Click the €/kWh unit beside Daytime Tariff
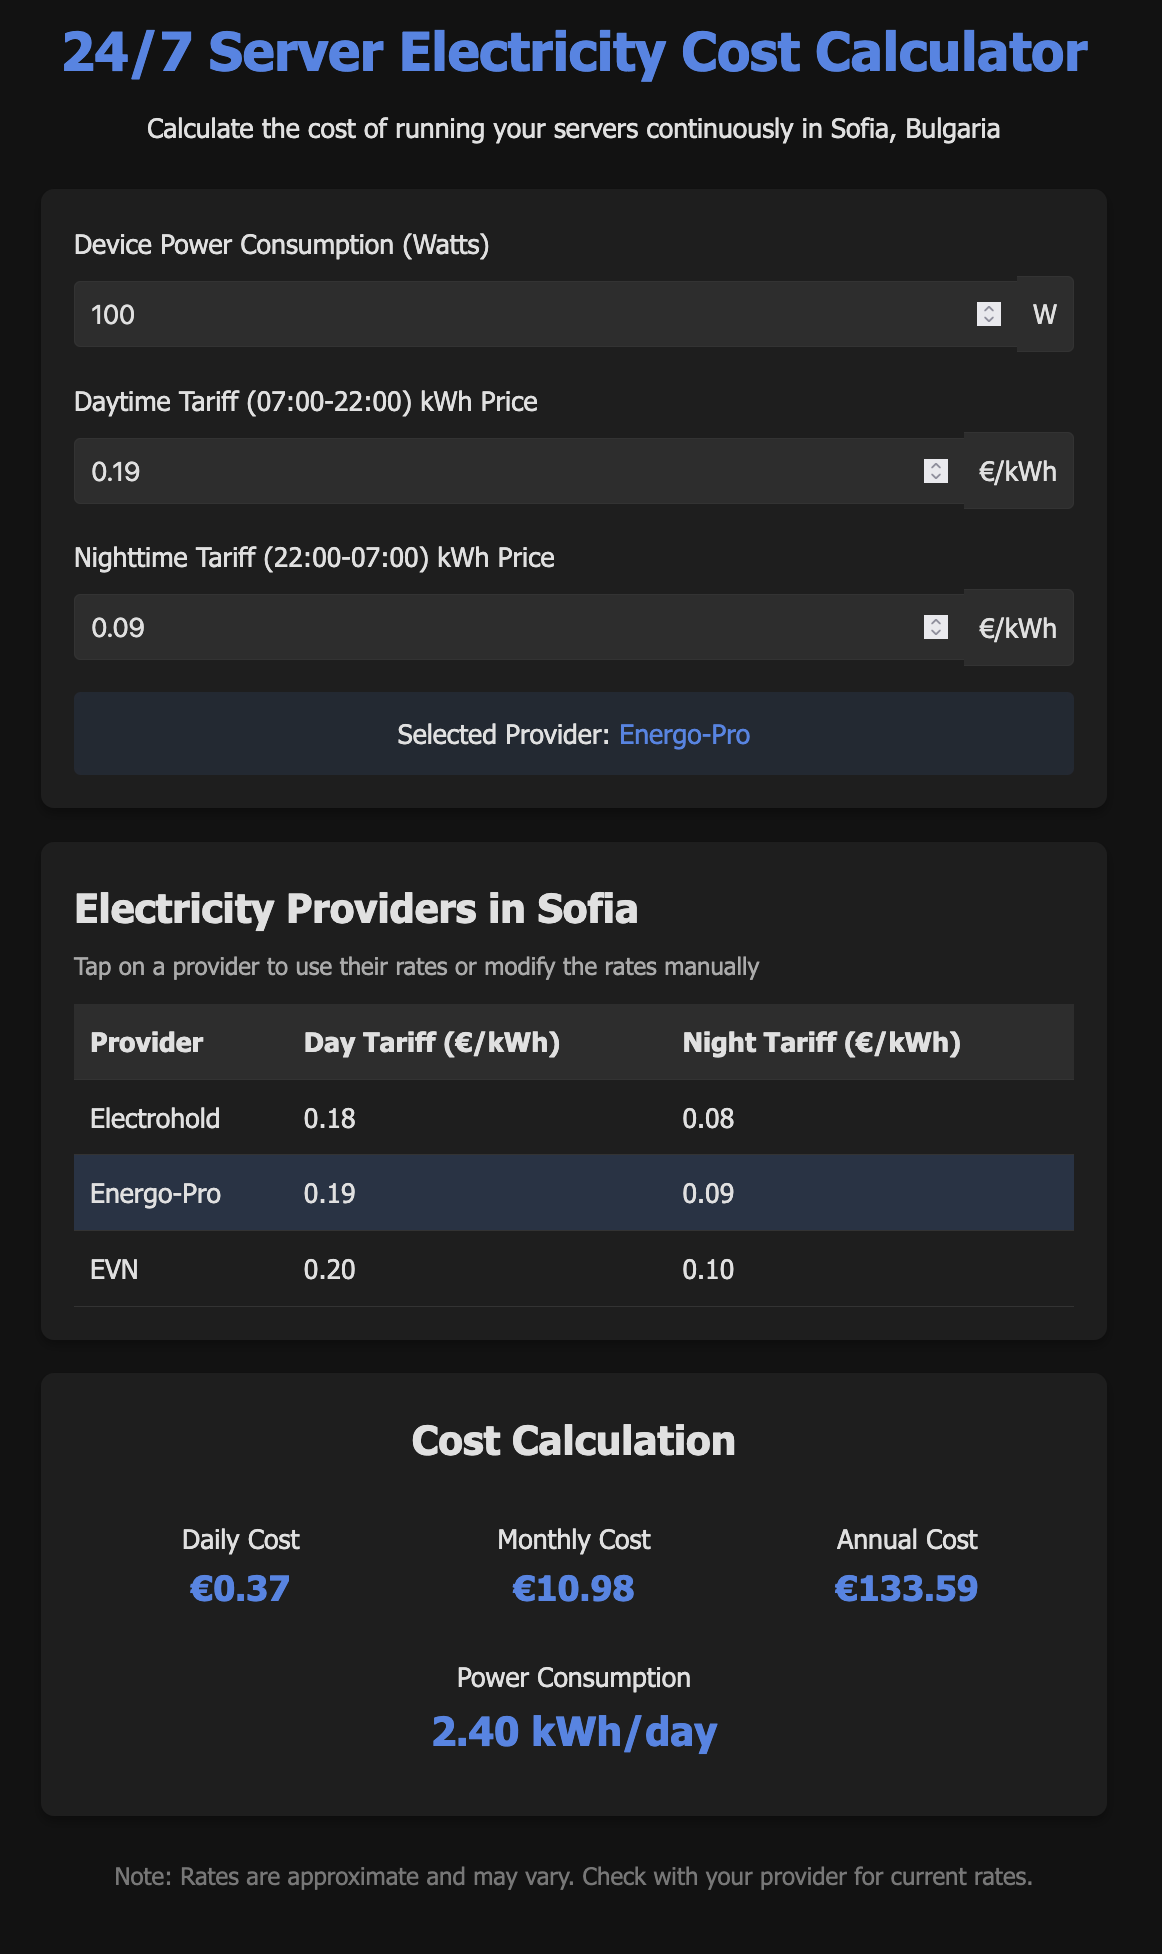The width and height of the screenshot is (1162, 1954). point(1017,471)
